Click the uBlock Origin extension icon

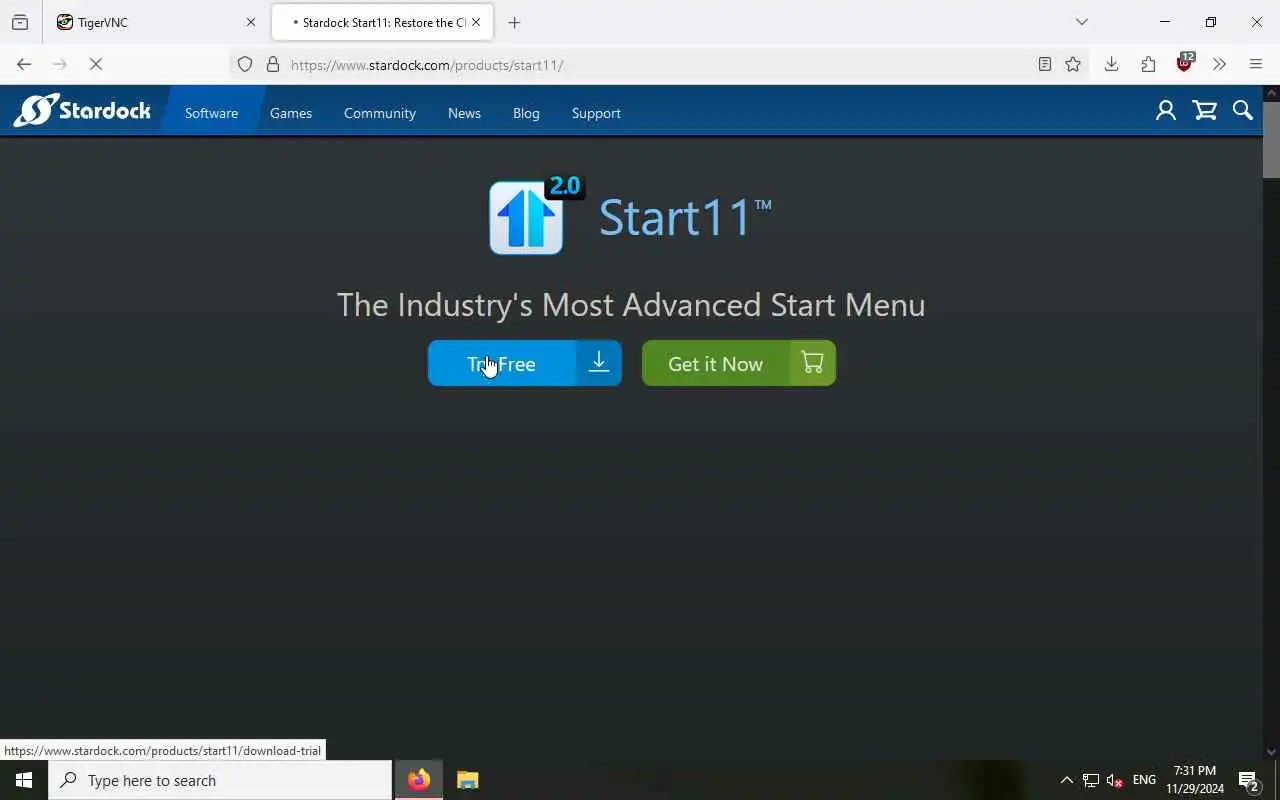coord(1185,63)
